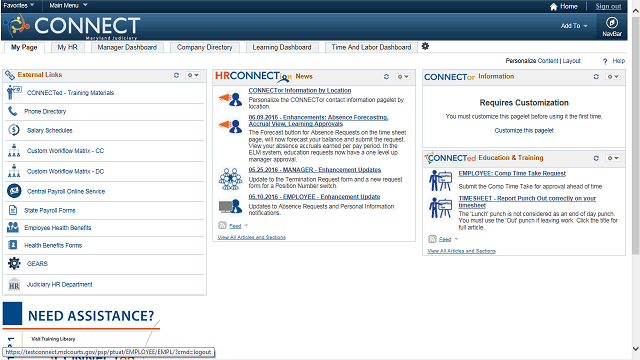Screen dimensions: 640x360
Task: Open the Manager Dashboard tab
Action: point(127,47)
